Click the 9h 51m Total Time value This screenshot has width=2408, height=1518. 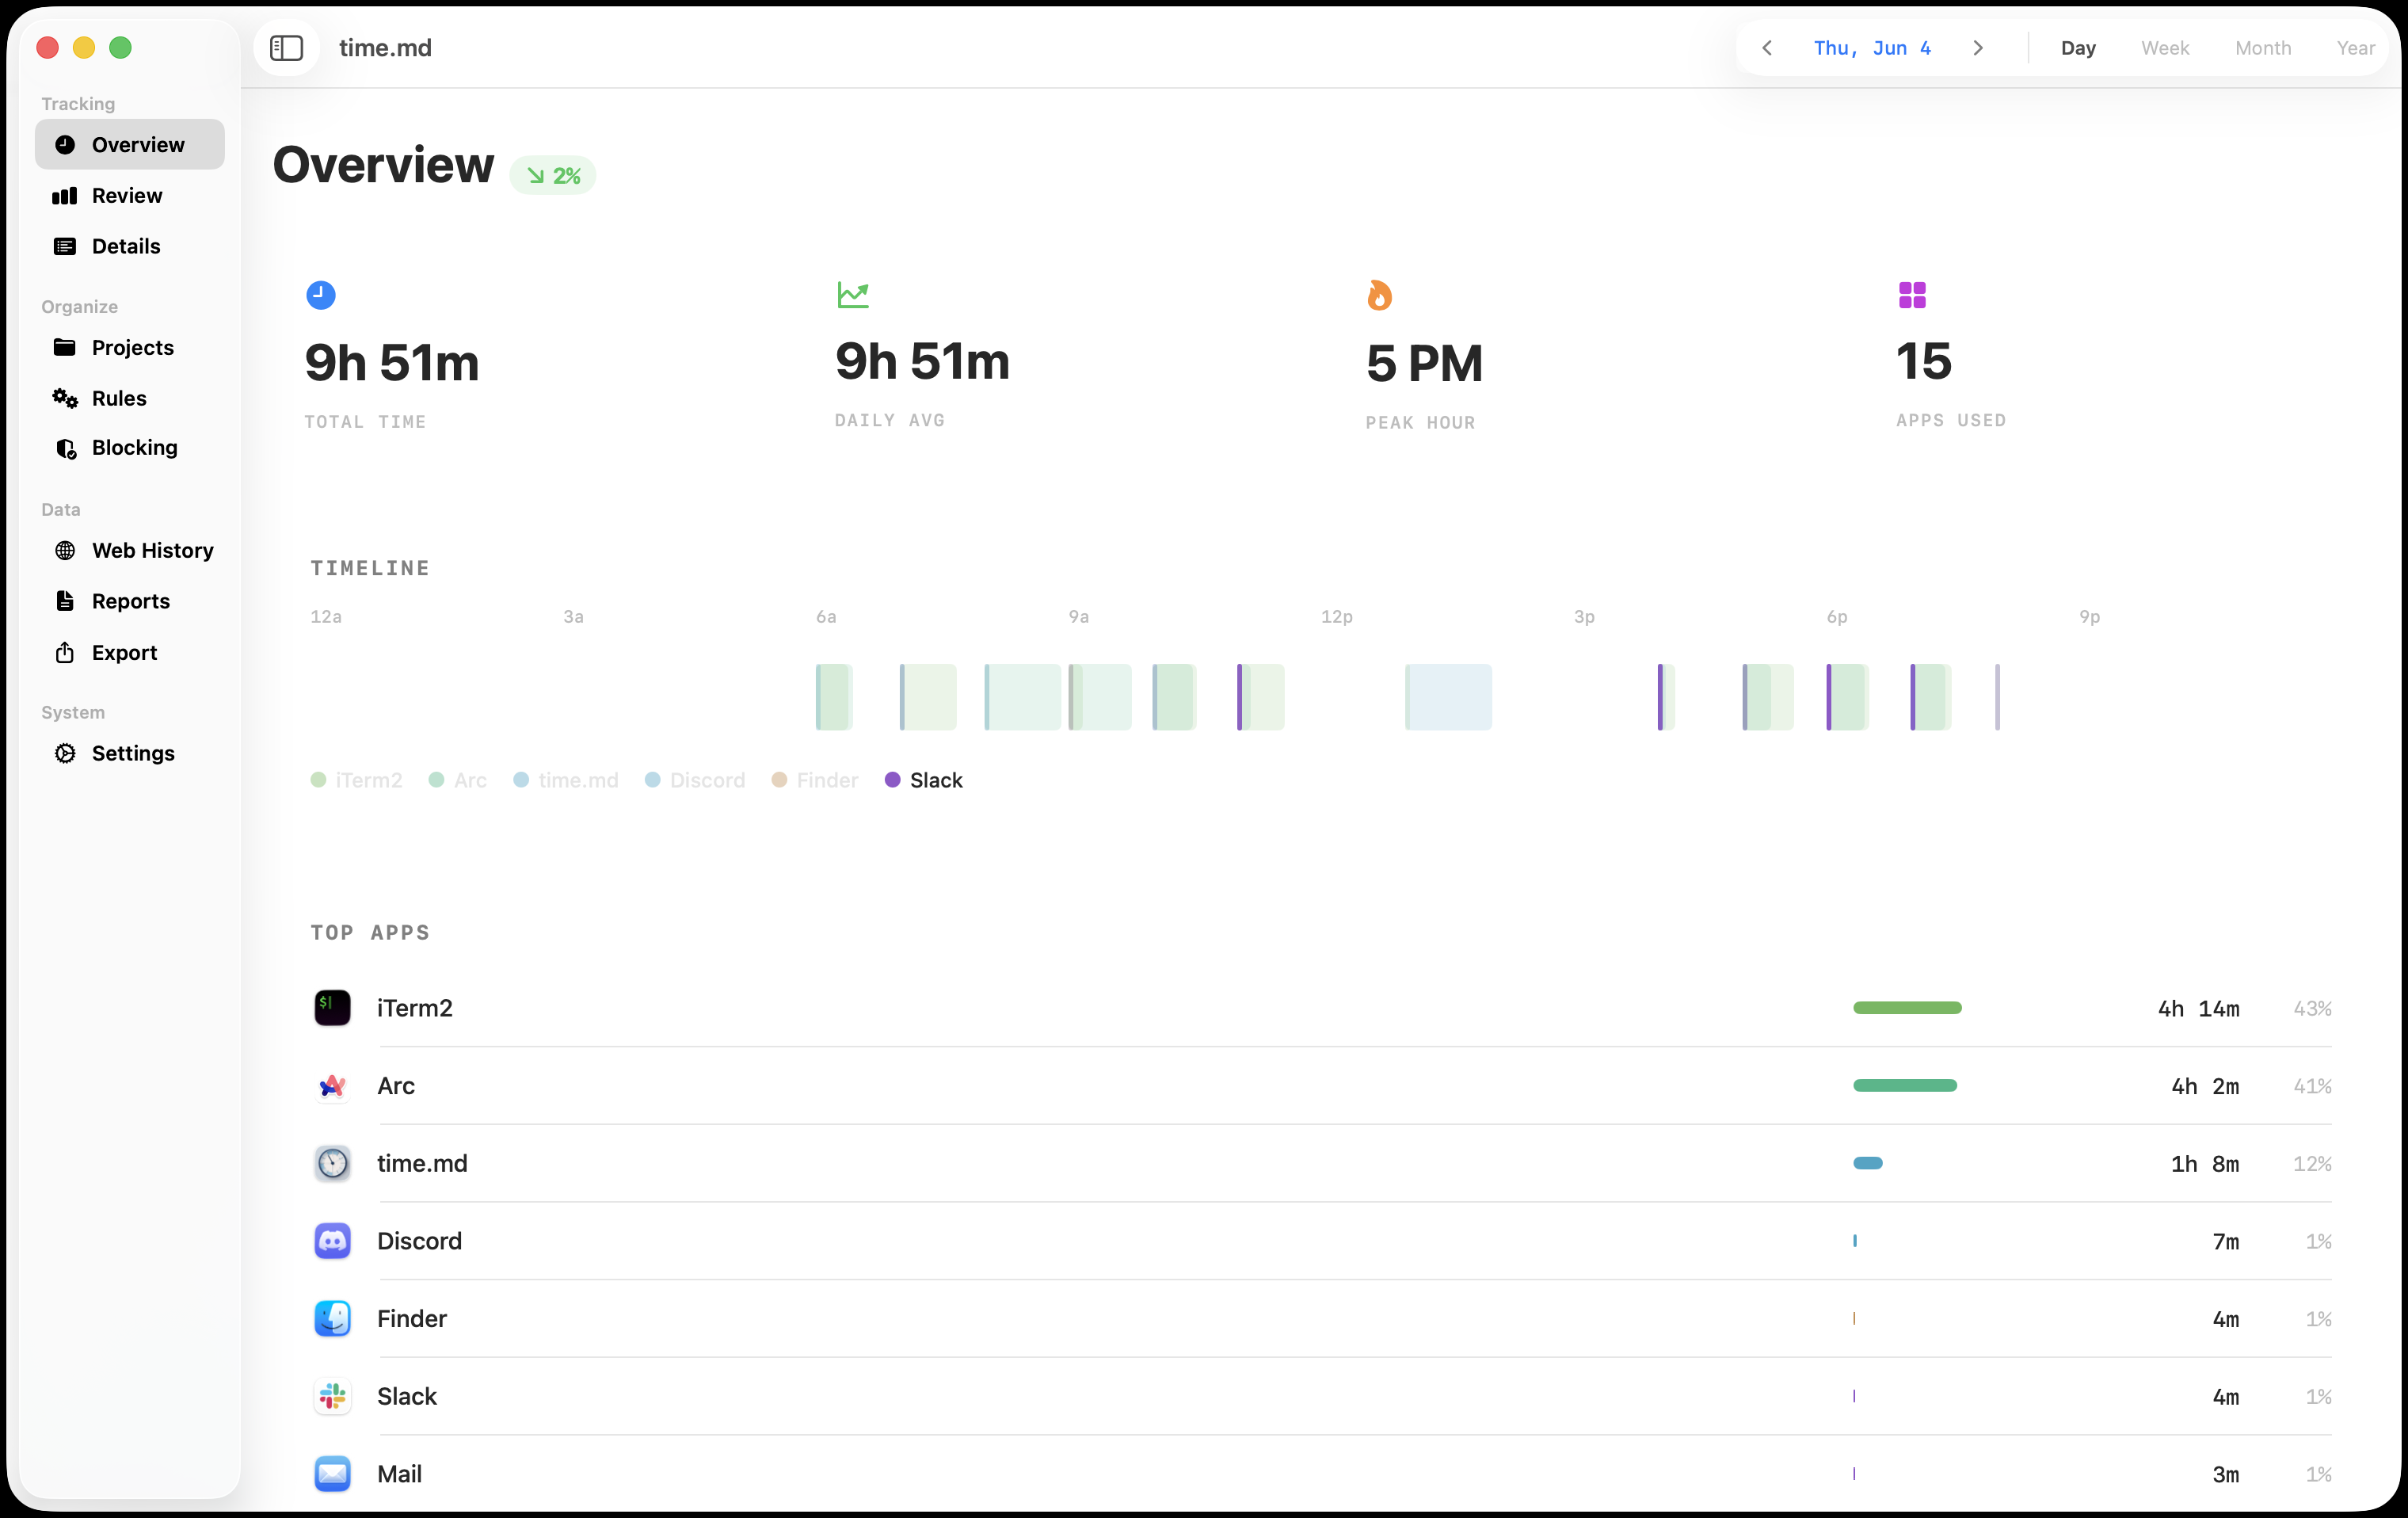[x=392, y=363]
